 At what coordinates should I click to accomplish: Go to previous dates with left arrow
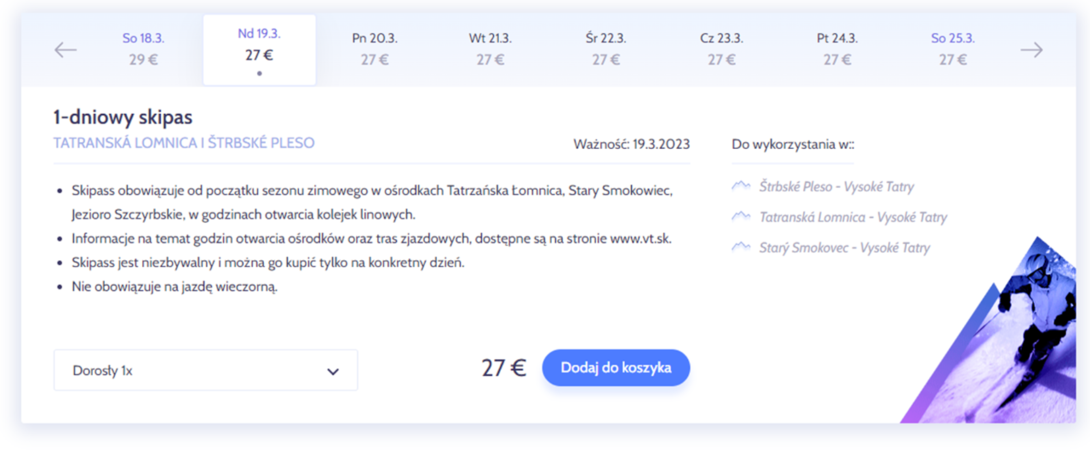[x=65, y=50]
